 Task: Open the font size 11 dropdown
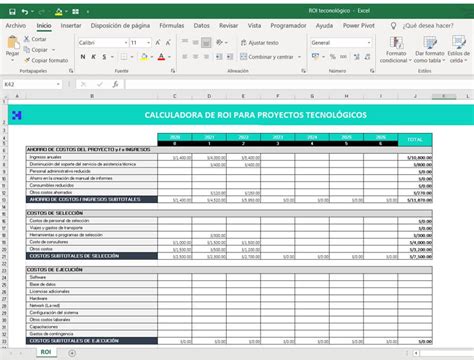pos(149,43)
